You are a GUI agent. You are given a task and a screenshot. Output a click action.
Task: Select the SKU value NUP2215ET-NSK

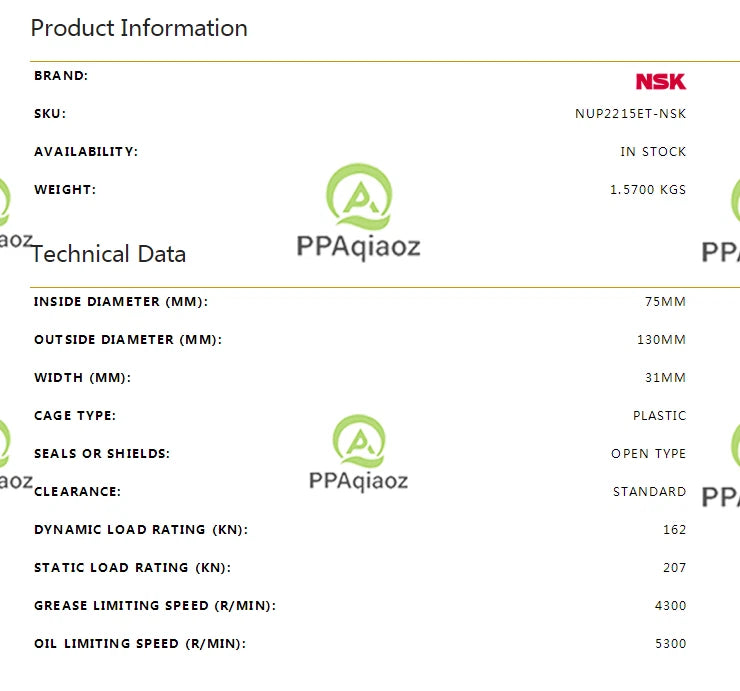(630, 114)
